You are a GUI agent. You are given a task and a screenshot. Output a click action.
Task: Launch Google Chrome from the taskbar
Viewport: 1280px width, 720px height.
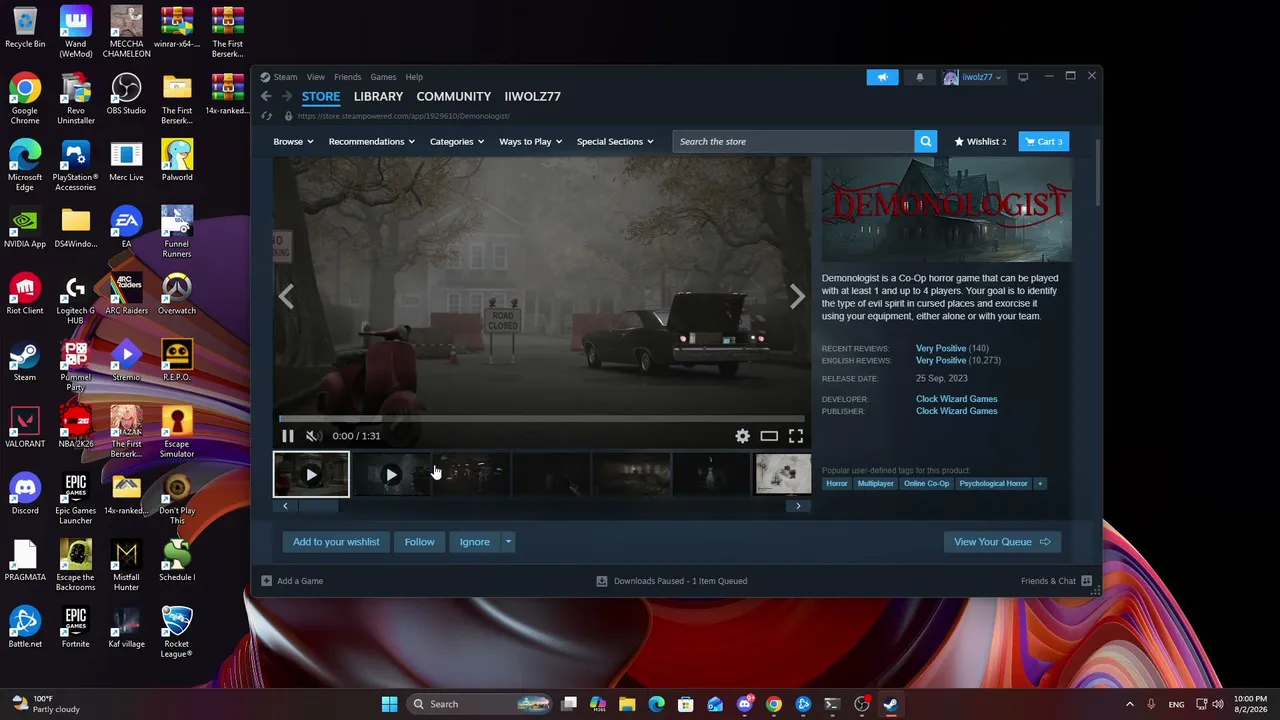point(773,704)
